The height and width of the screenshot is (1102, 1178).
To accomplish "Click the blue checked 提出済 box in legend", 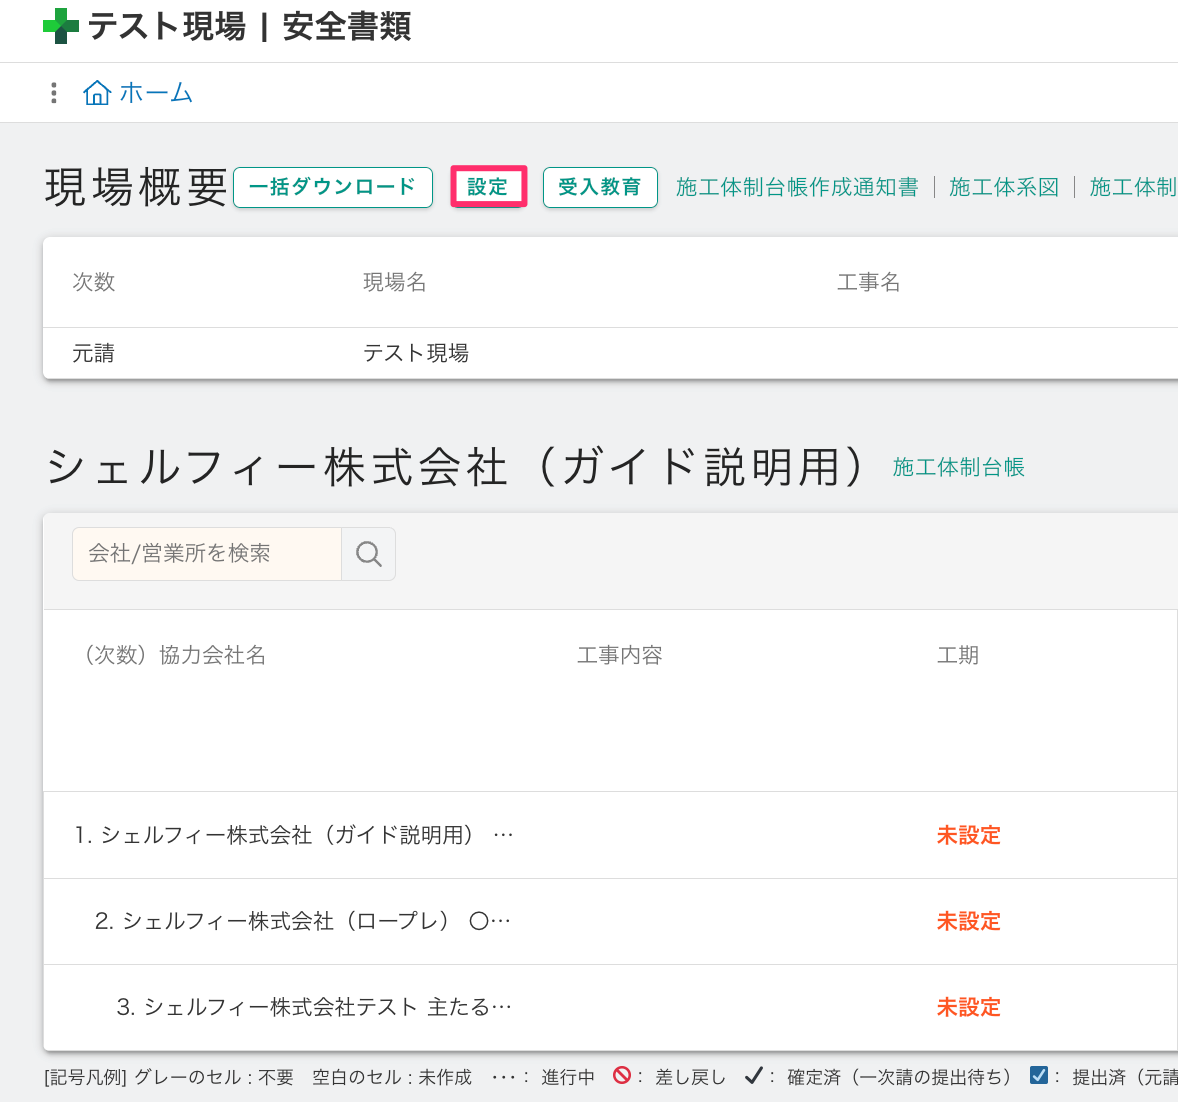I will click(x=1039, y=1076).
